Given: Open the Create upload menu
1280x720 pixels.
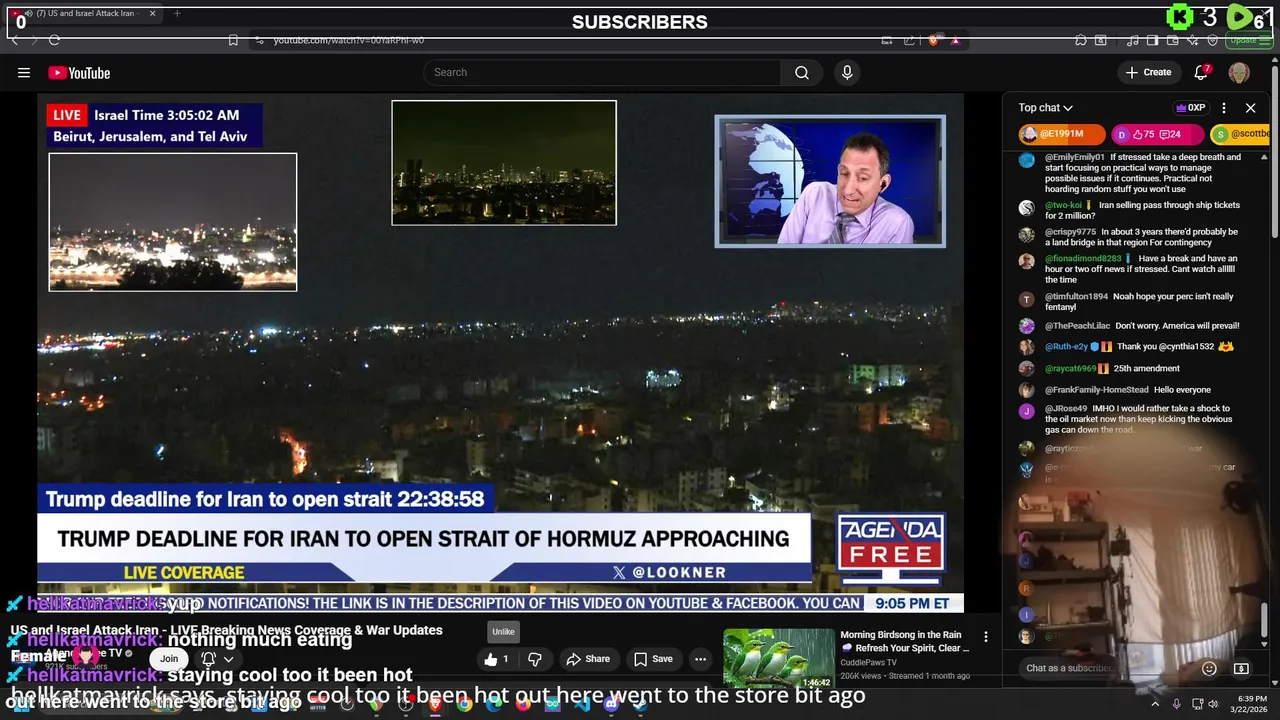Looking at the screenshot, I should click(1148, 72).
